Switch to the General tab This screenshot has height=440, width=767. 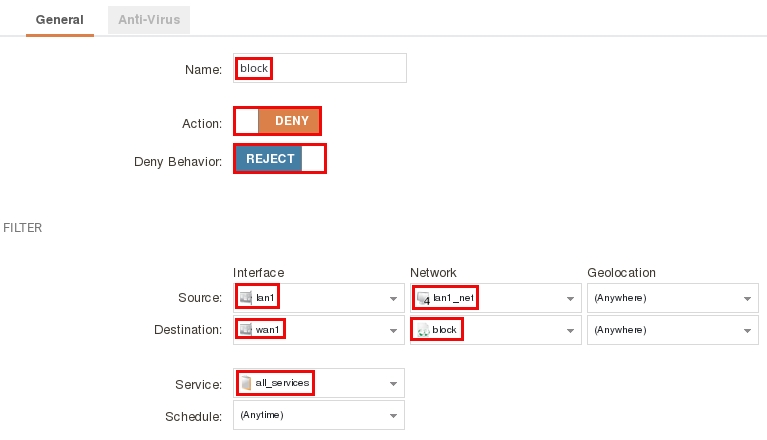tap(59, 19)
